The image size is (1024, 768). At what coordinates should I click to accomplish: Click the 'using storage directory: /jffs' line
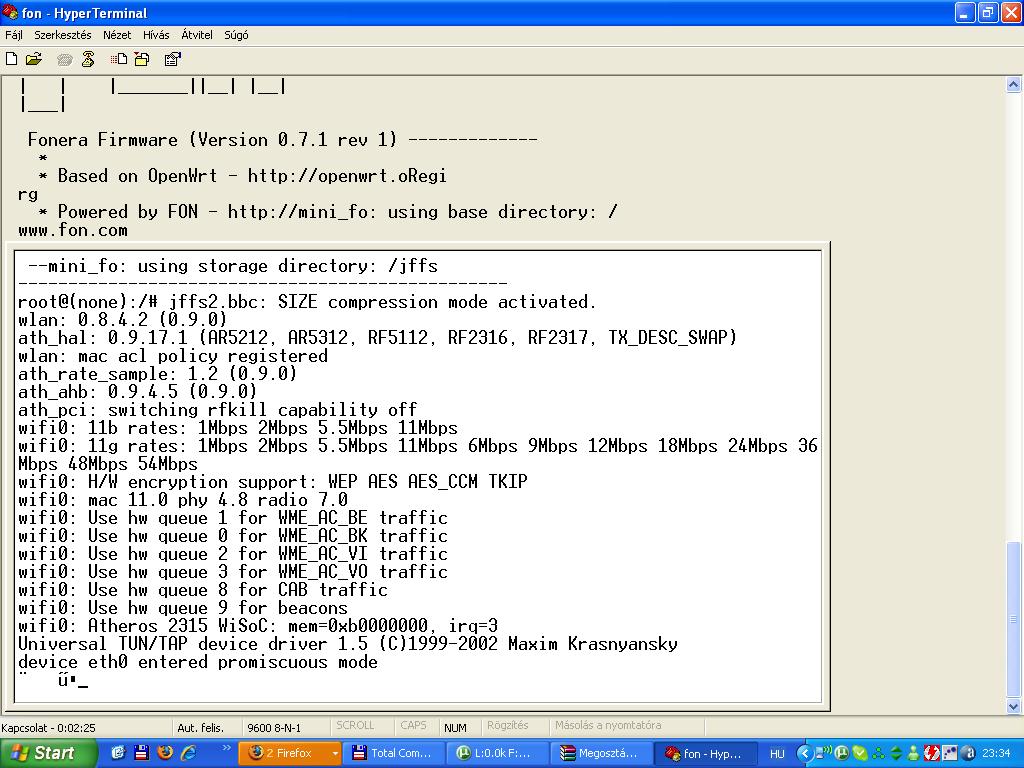point(233,266)
